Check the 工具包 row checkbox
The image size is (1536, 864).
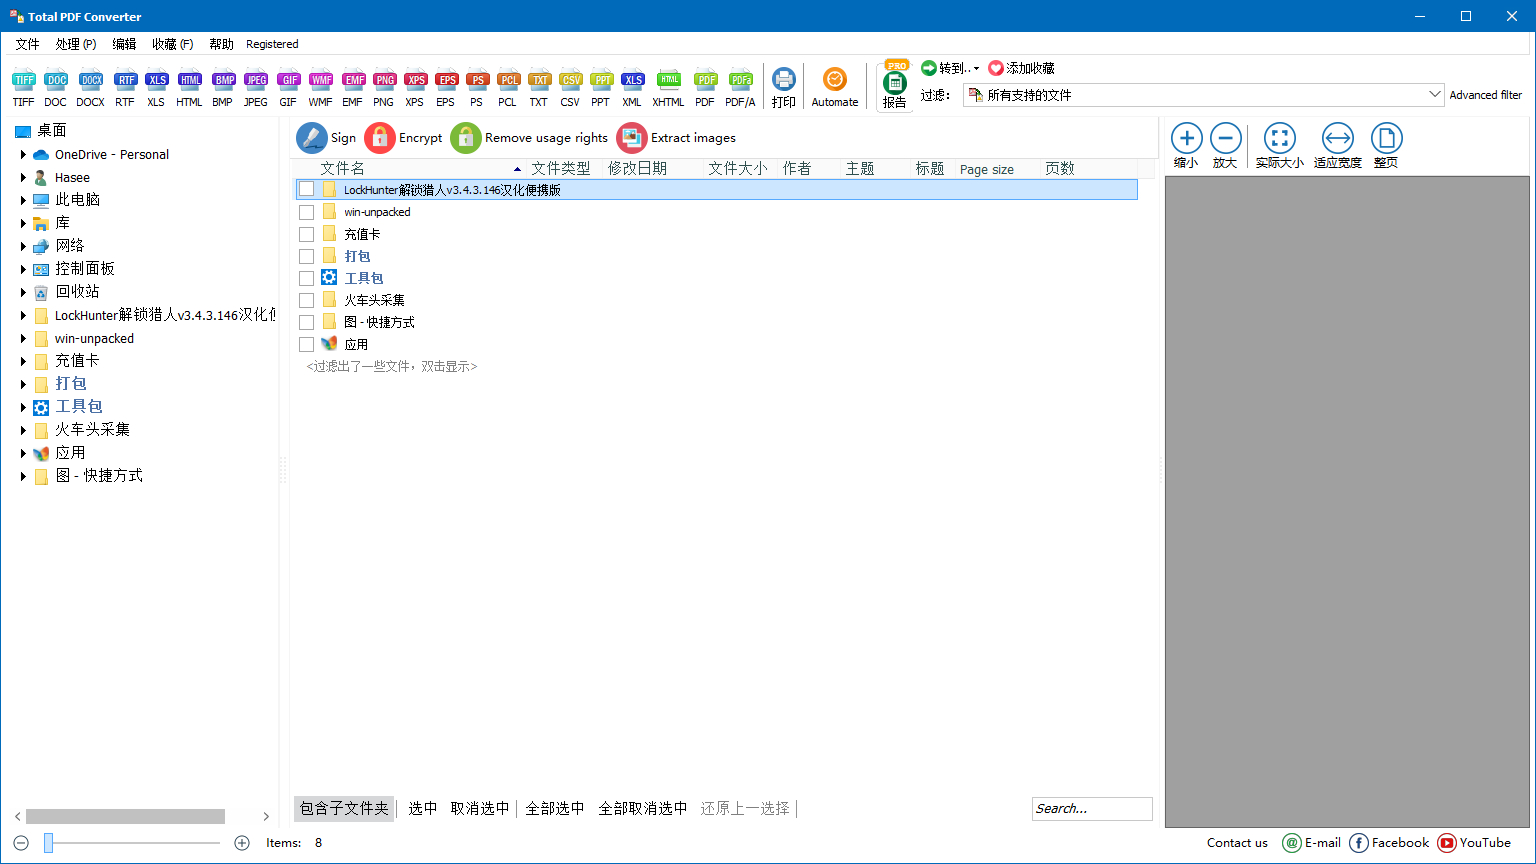point(306,278)
